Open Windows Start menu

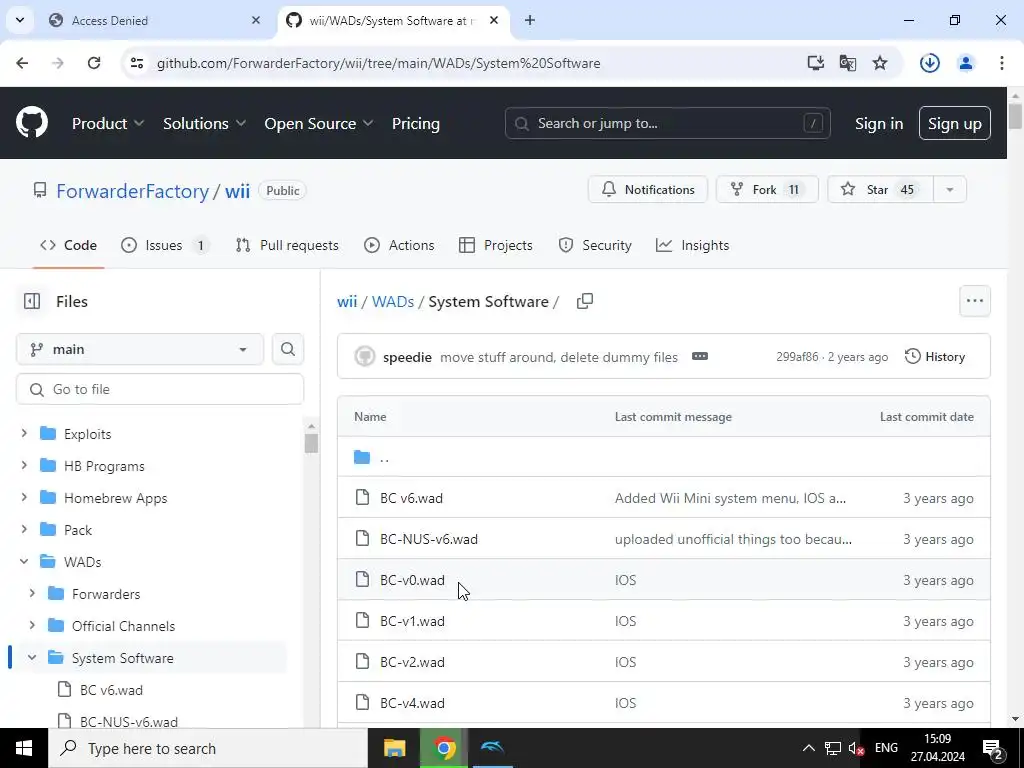(x=24, y=748)
